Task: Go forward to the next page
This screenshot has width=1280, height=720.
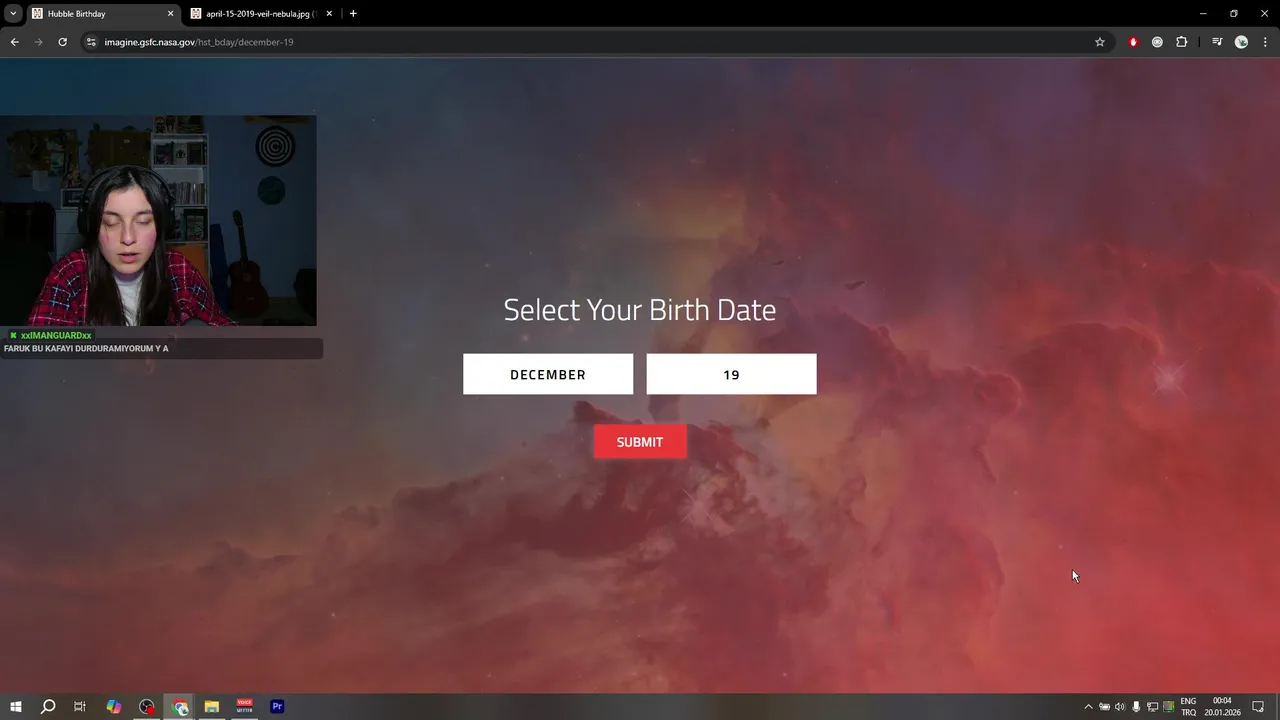Action: (x=38, y=42)
